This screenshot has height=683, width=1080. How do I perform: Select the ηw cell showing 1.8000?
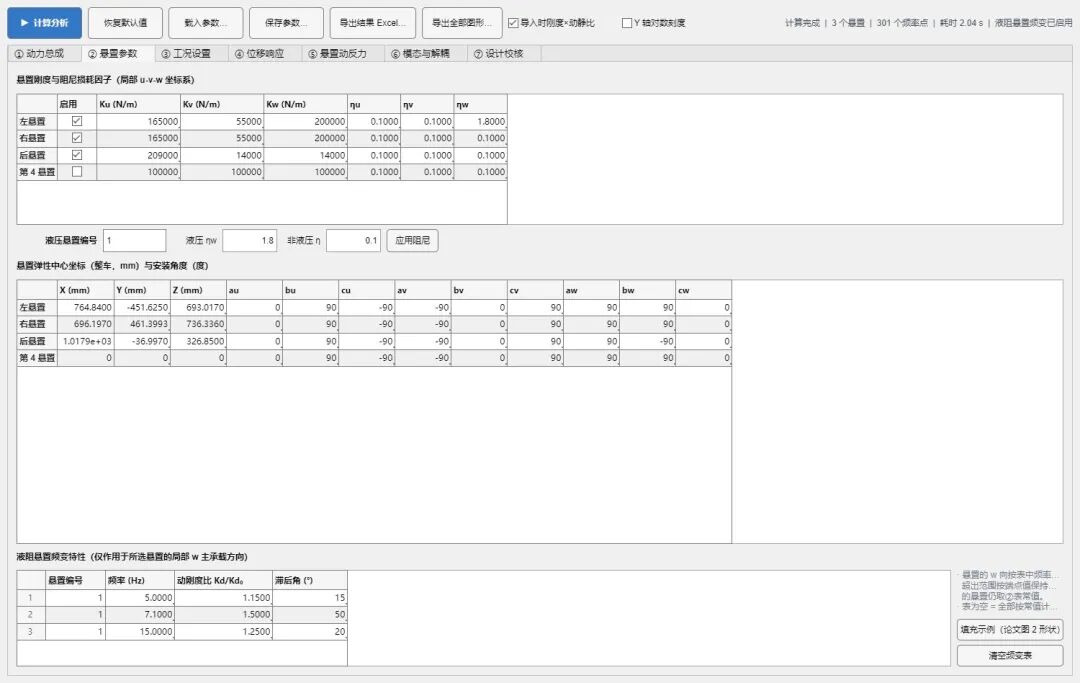click(x=480, y=121)
